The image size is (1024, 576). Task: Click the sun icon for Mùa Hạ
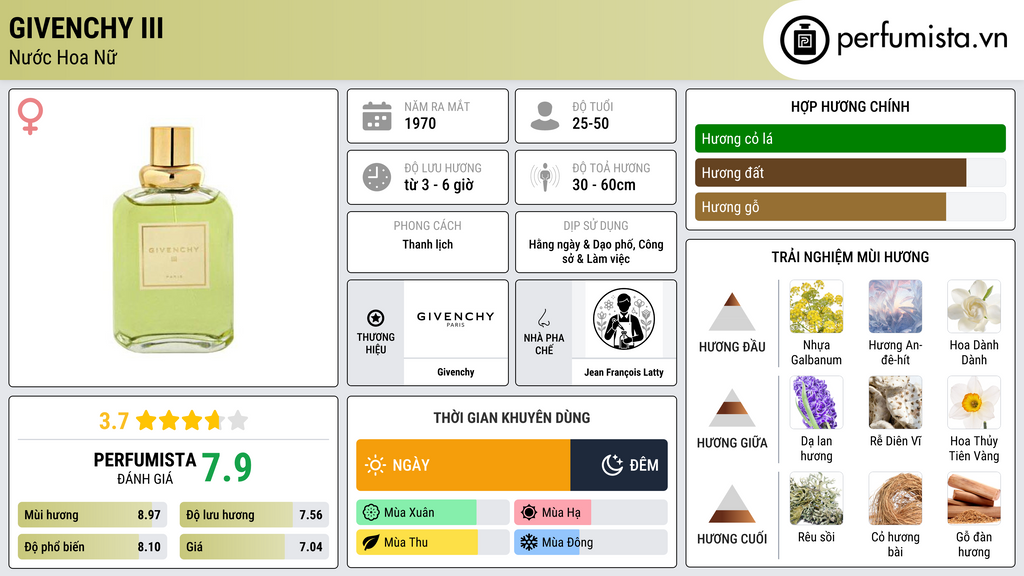coord(529,513)
